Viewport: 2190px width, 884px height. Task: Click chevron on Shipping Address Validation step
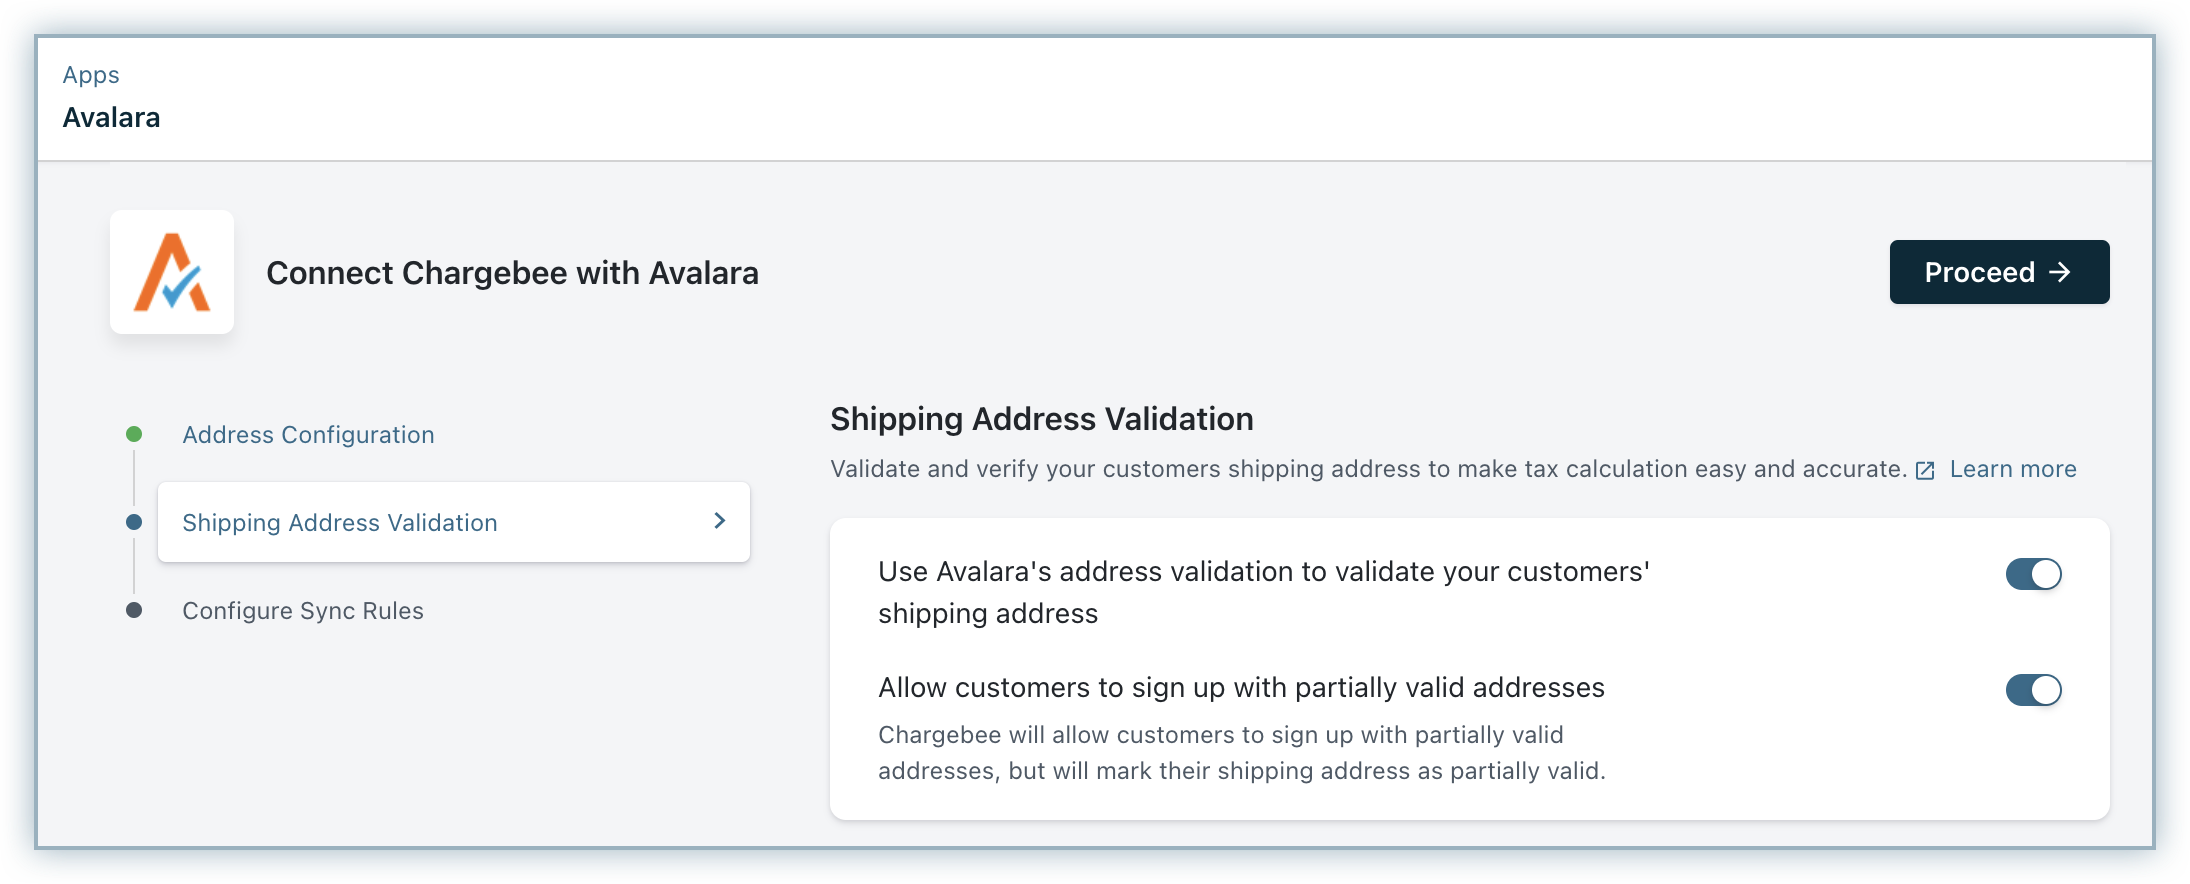point(719,521)
